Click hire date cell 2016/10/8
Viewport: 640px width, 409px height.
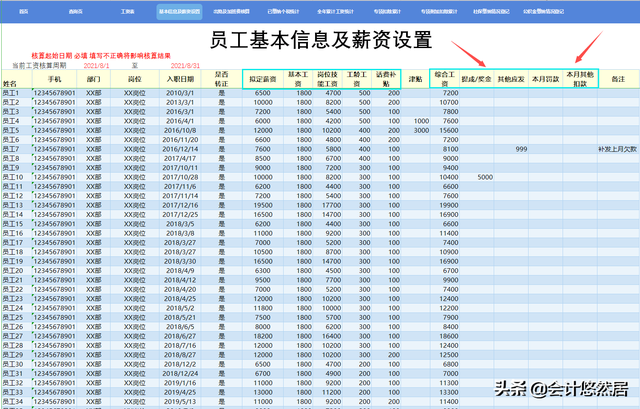pyautogui.click(x=180, y=130)
